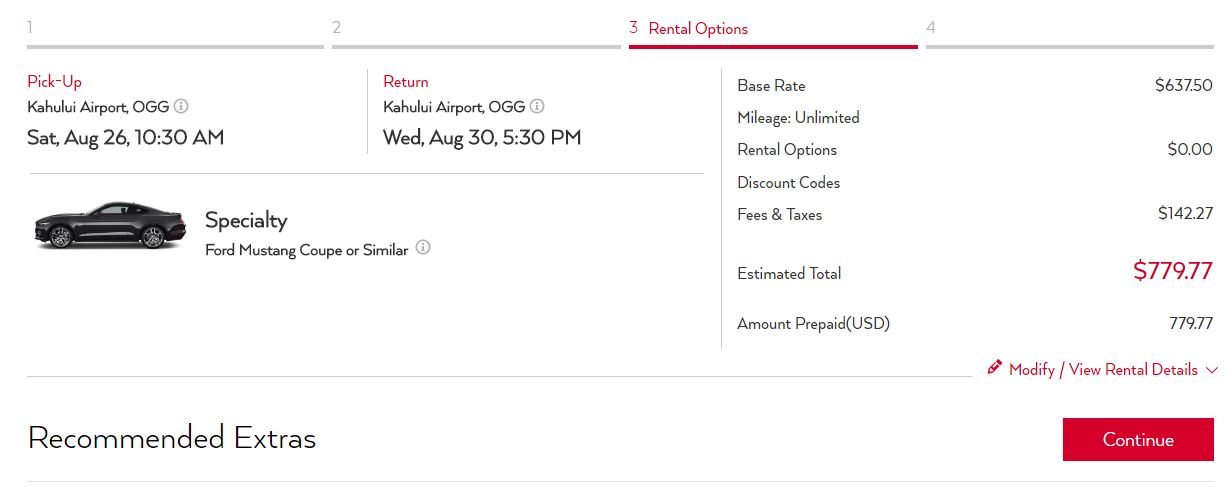Click return date Wed, Aug 30, 5:30 PM

(482, 137)
